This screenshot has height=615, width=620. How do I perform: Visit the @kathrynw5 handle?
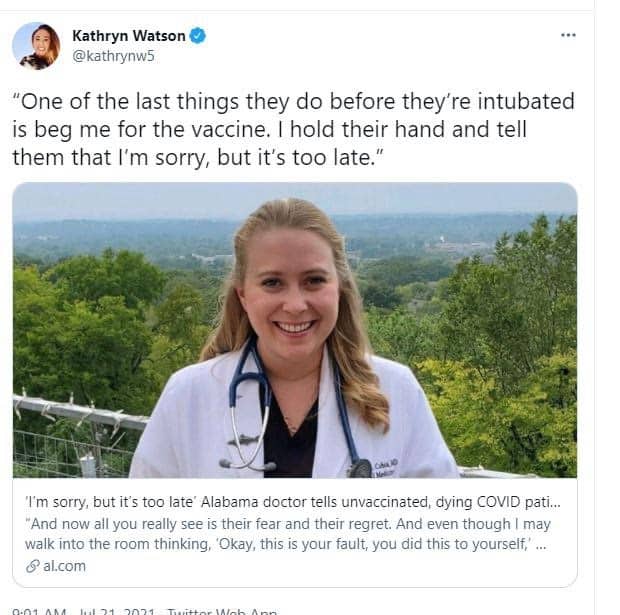[x=113, y=56]
